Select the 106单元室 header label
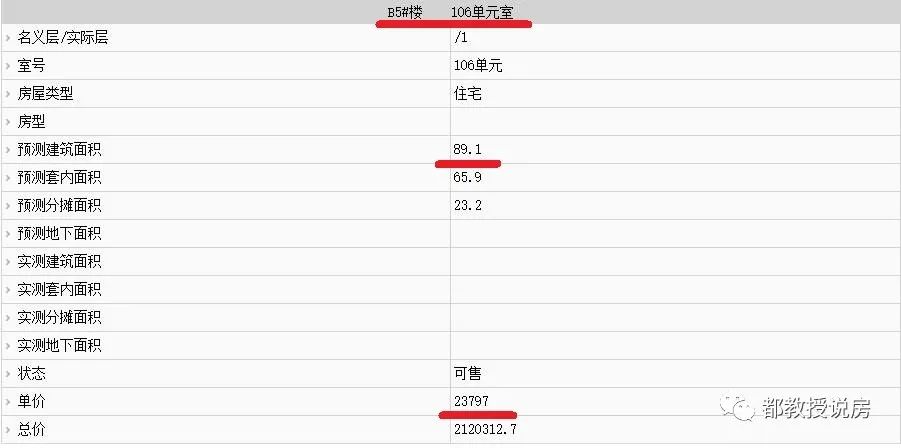 [482, 12]
